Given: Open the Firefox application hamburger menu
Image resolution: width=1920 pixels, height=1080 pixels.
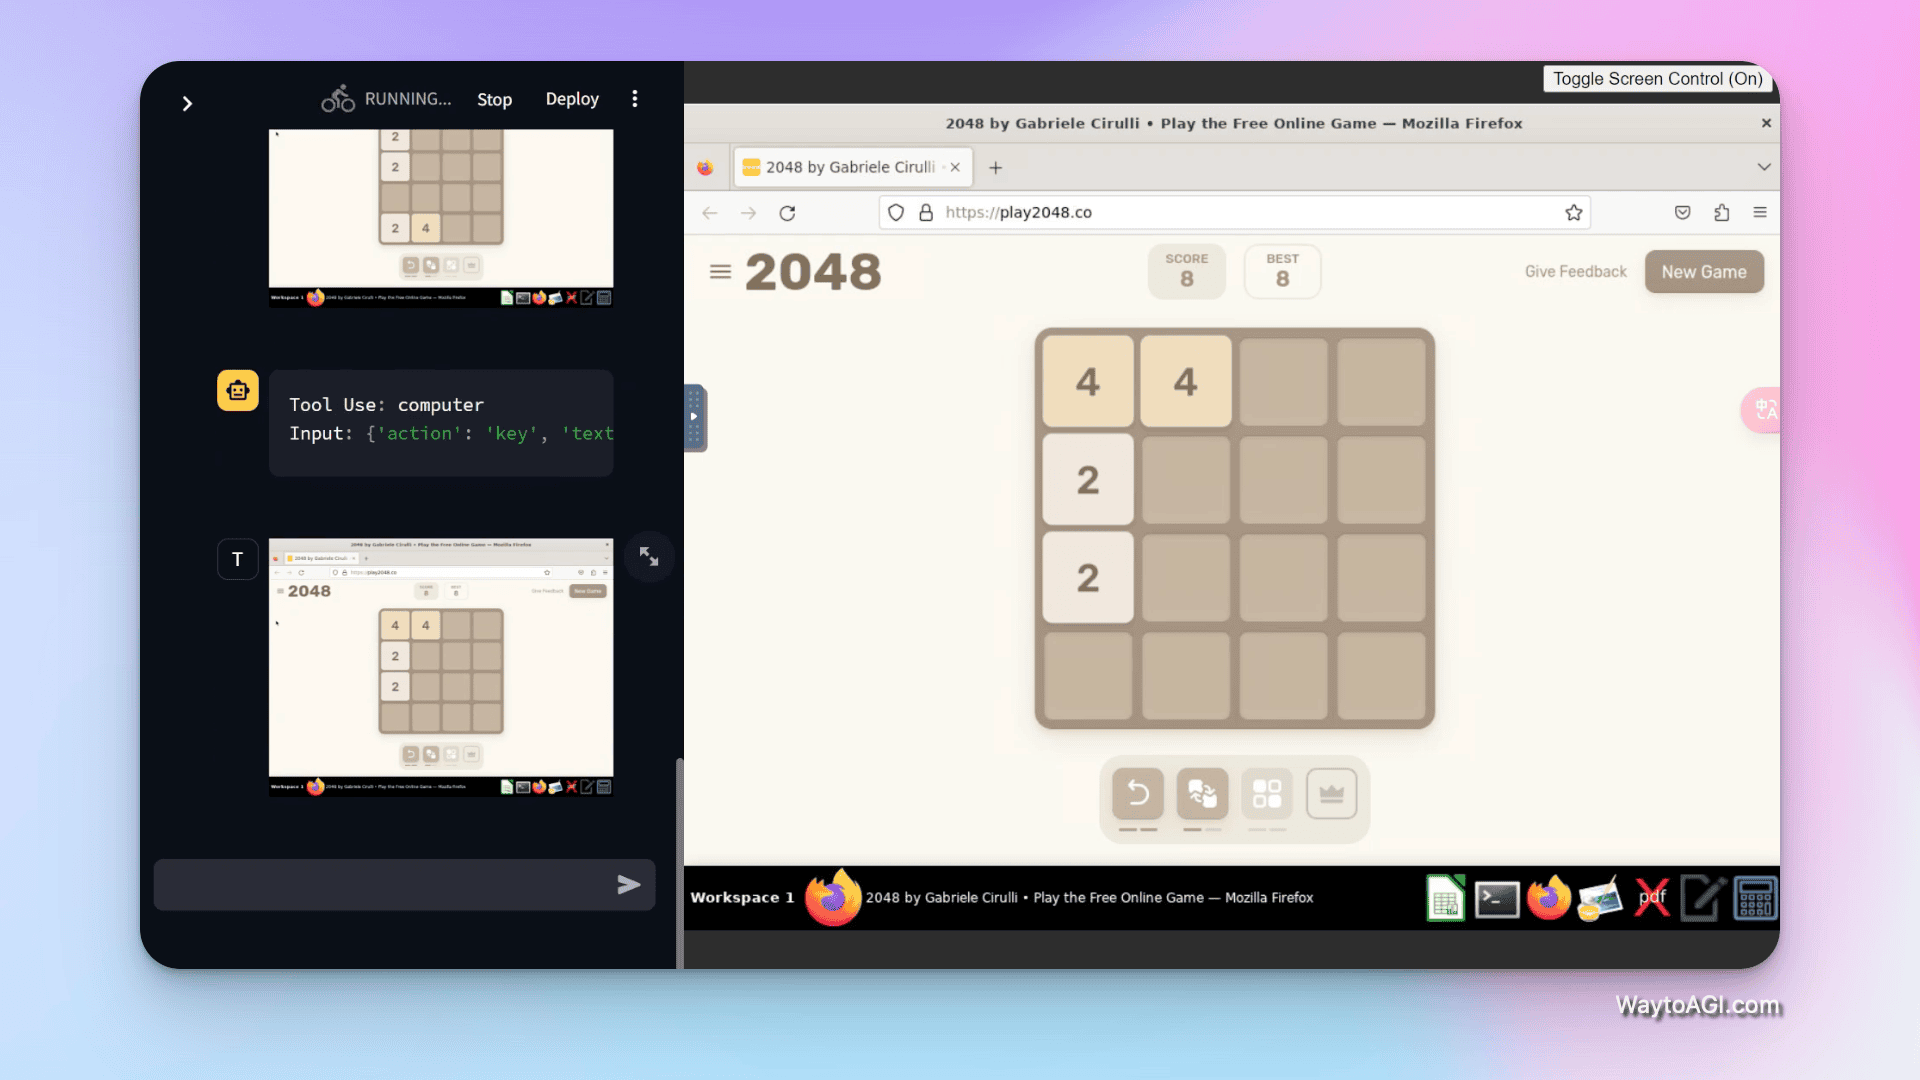Looking at the screenshot, I should pyautogui.click(x=1760, y=213).
